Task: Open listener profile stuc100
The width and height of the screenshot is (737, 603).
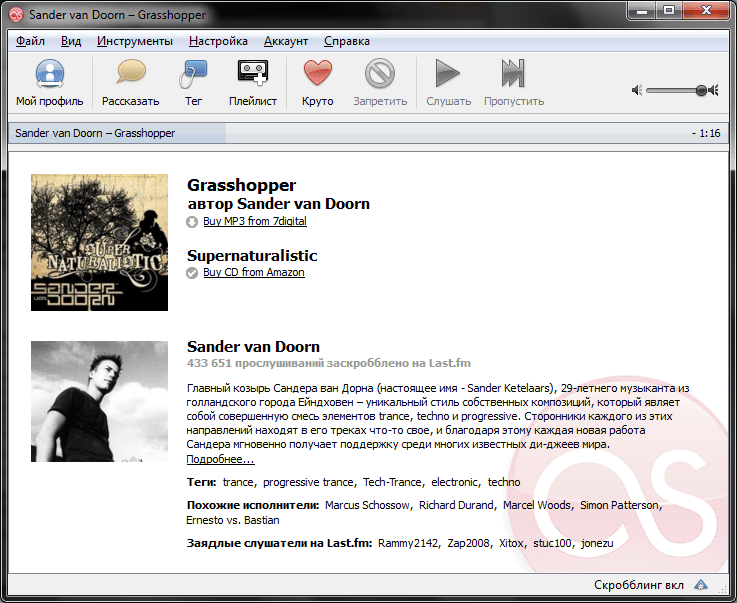Action: (x=552, y=543)
